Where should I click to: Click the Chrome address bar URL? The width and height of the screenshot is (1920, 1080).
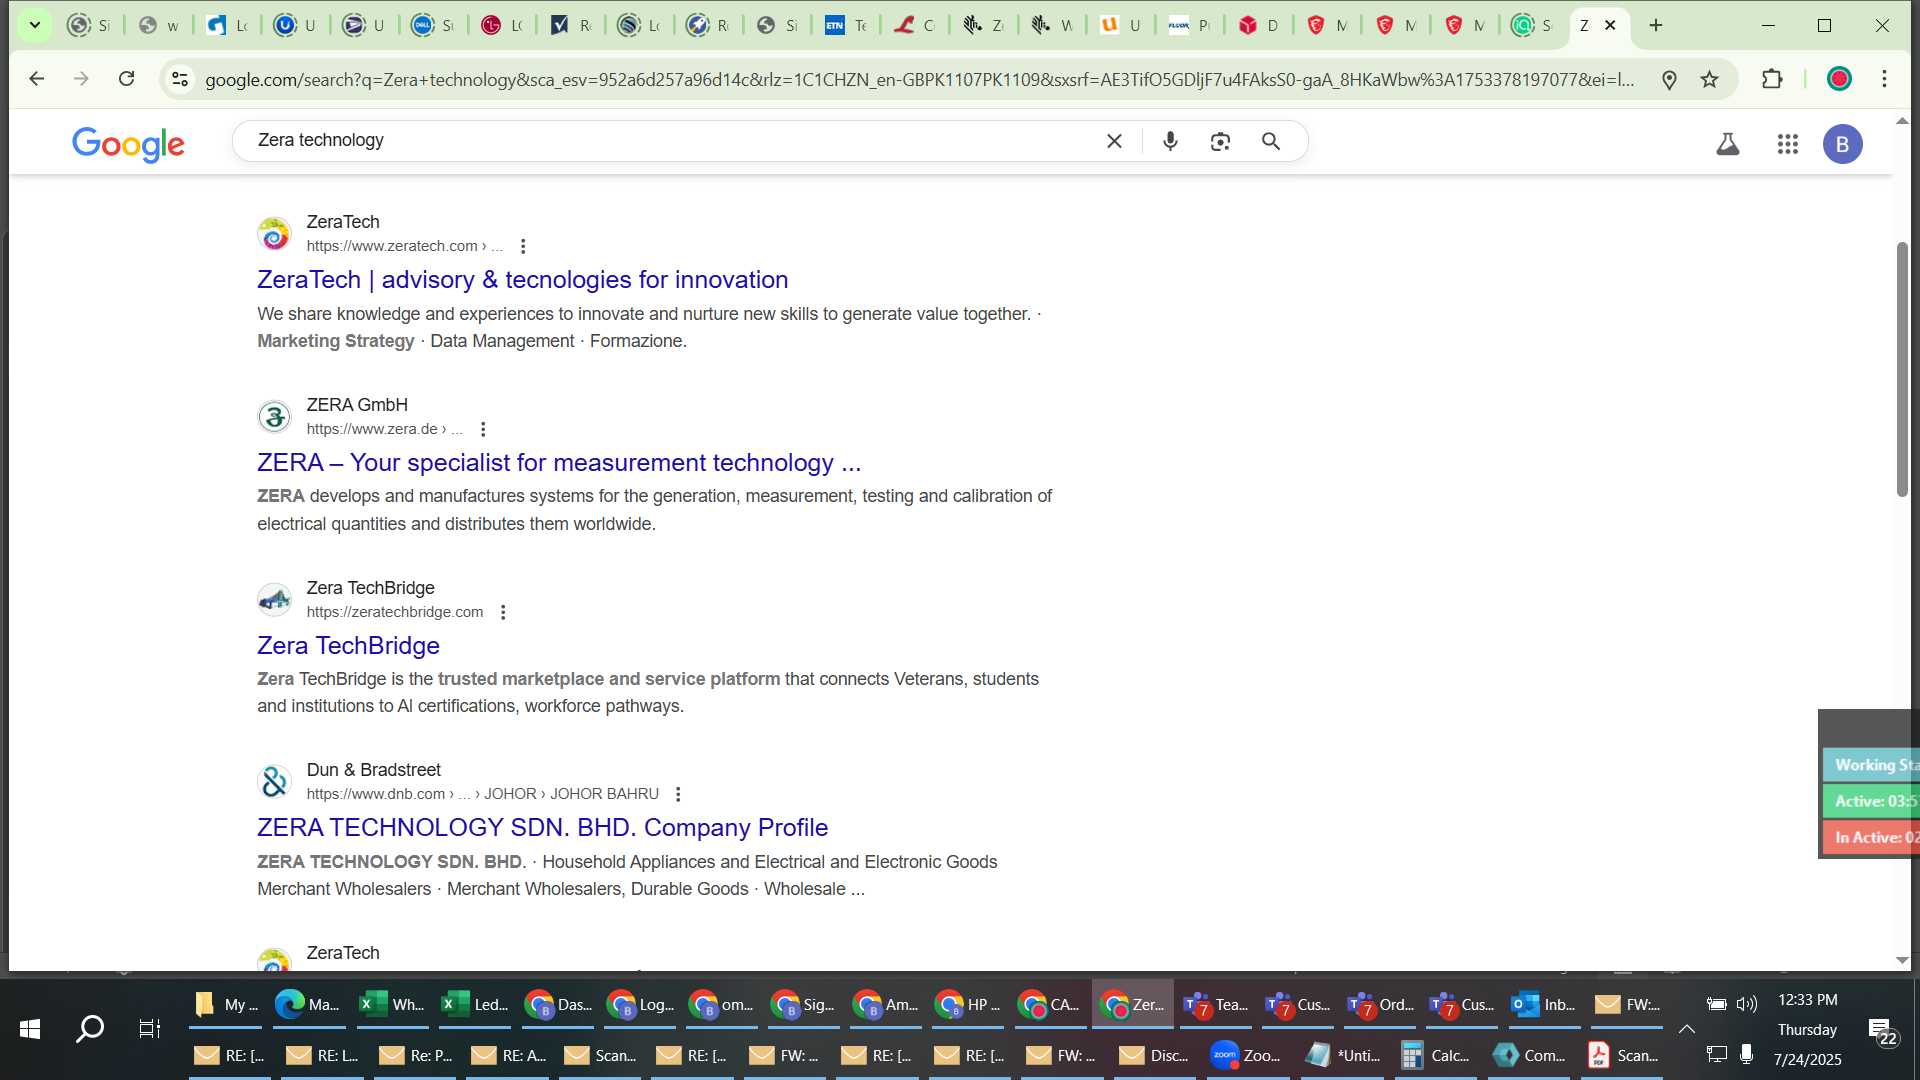click(920, 79)
